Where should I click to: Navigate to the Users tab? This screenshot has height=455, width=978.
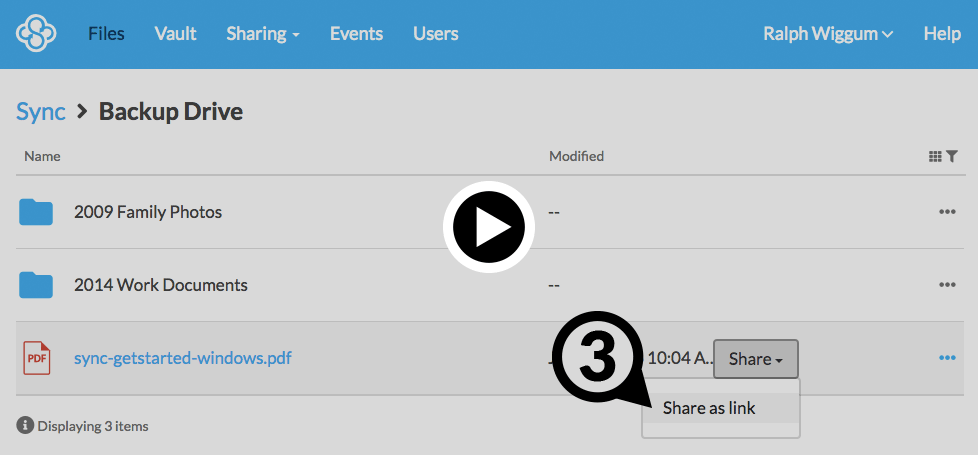point(435,34)
